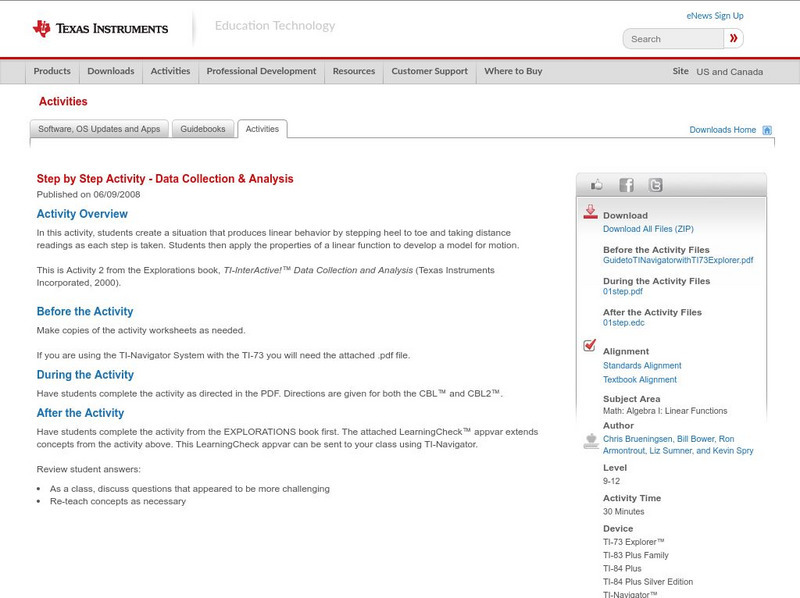Switch to Software, OS Updates and Apps tab
The image size is (800, 598).
(x=99, y=129)
